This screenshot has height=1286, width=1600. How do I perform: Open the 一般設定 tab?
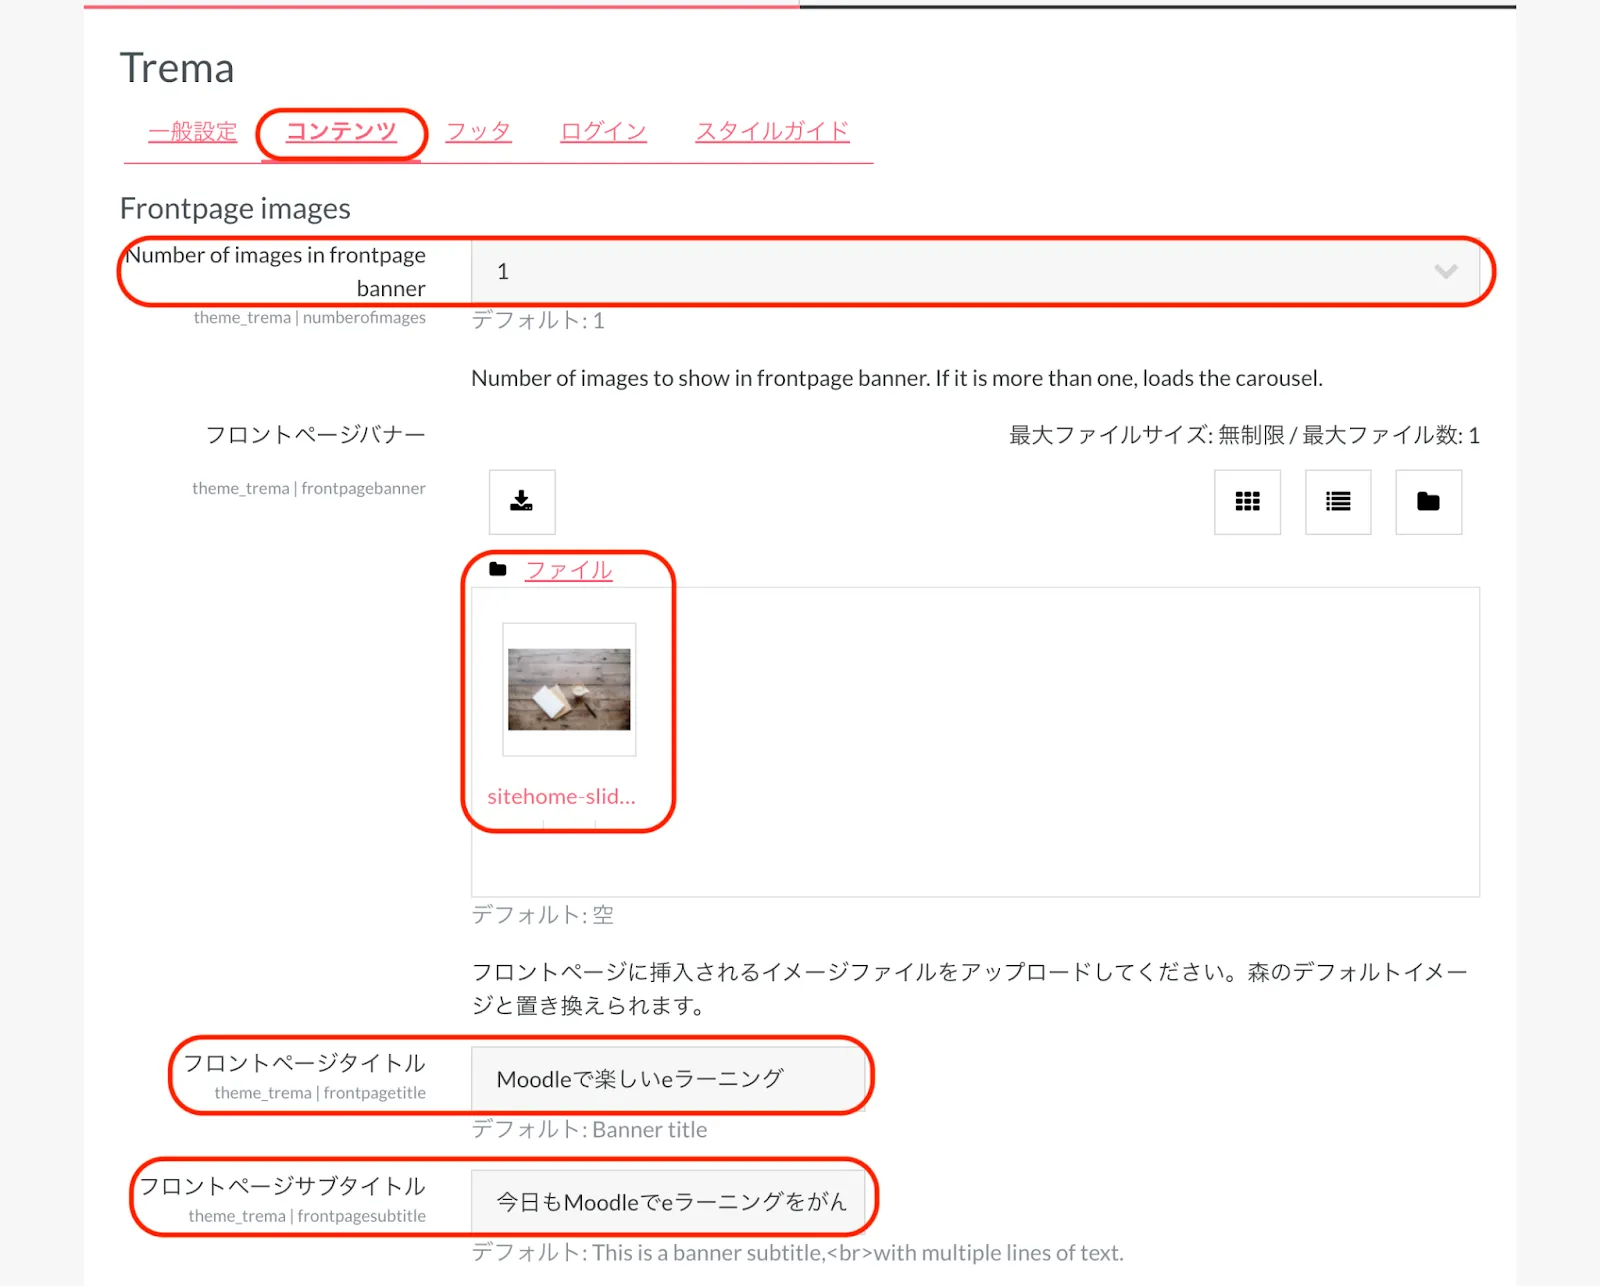tap(193, 132)
